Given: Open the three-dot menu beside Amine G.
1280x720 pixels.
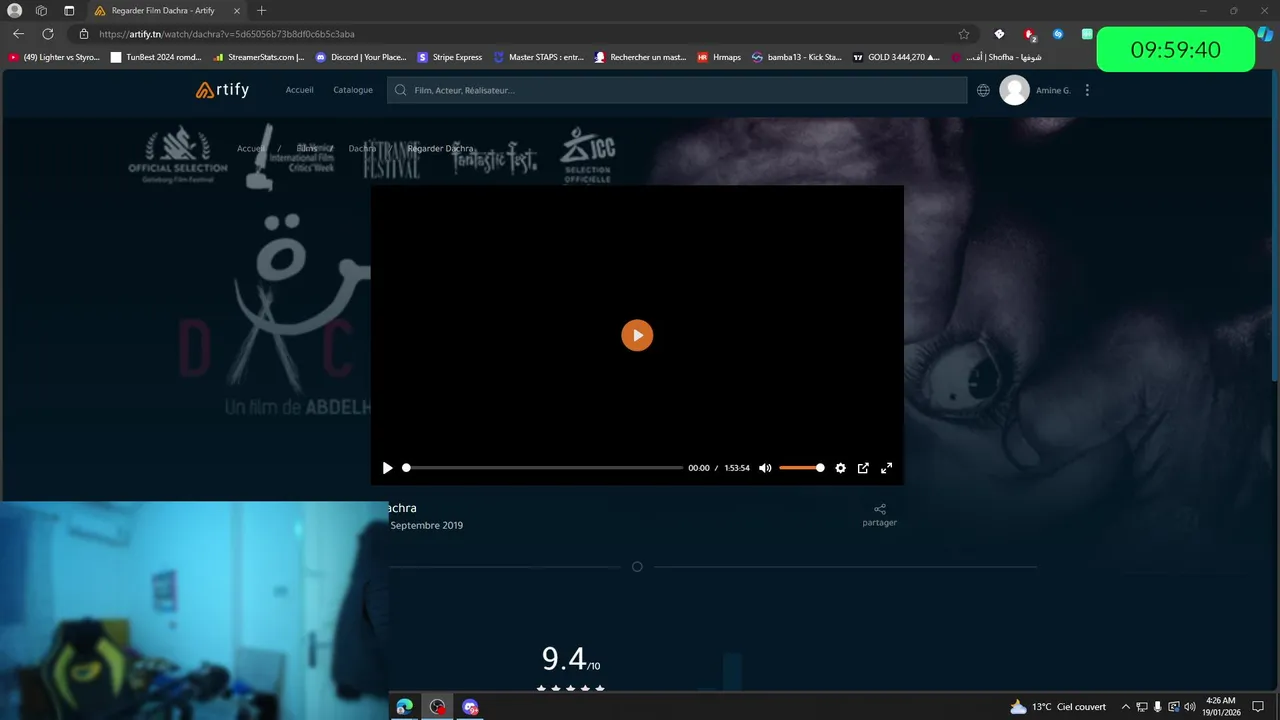Looking at the screenshot, I should click(1087, 90).
